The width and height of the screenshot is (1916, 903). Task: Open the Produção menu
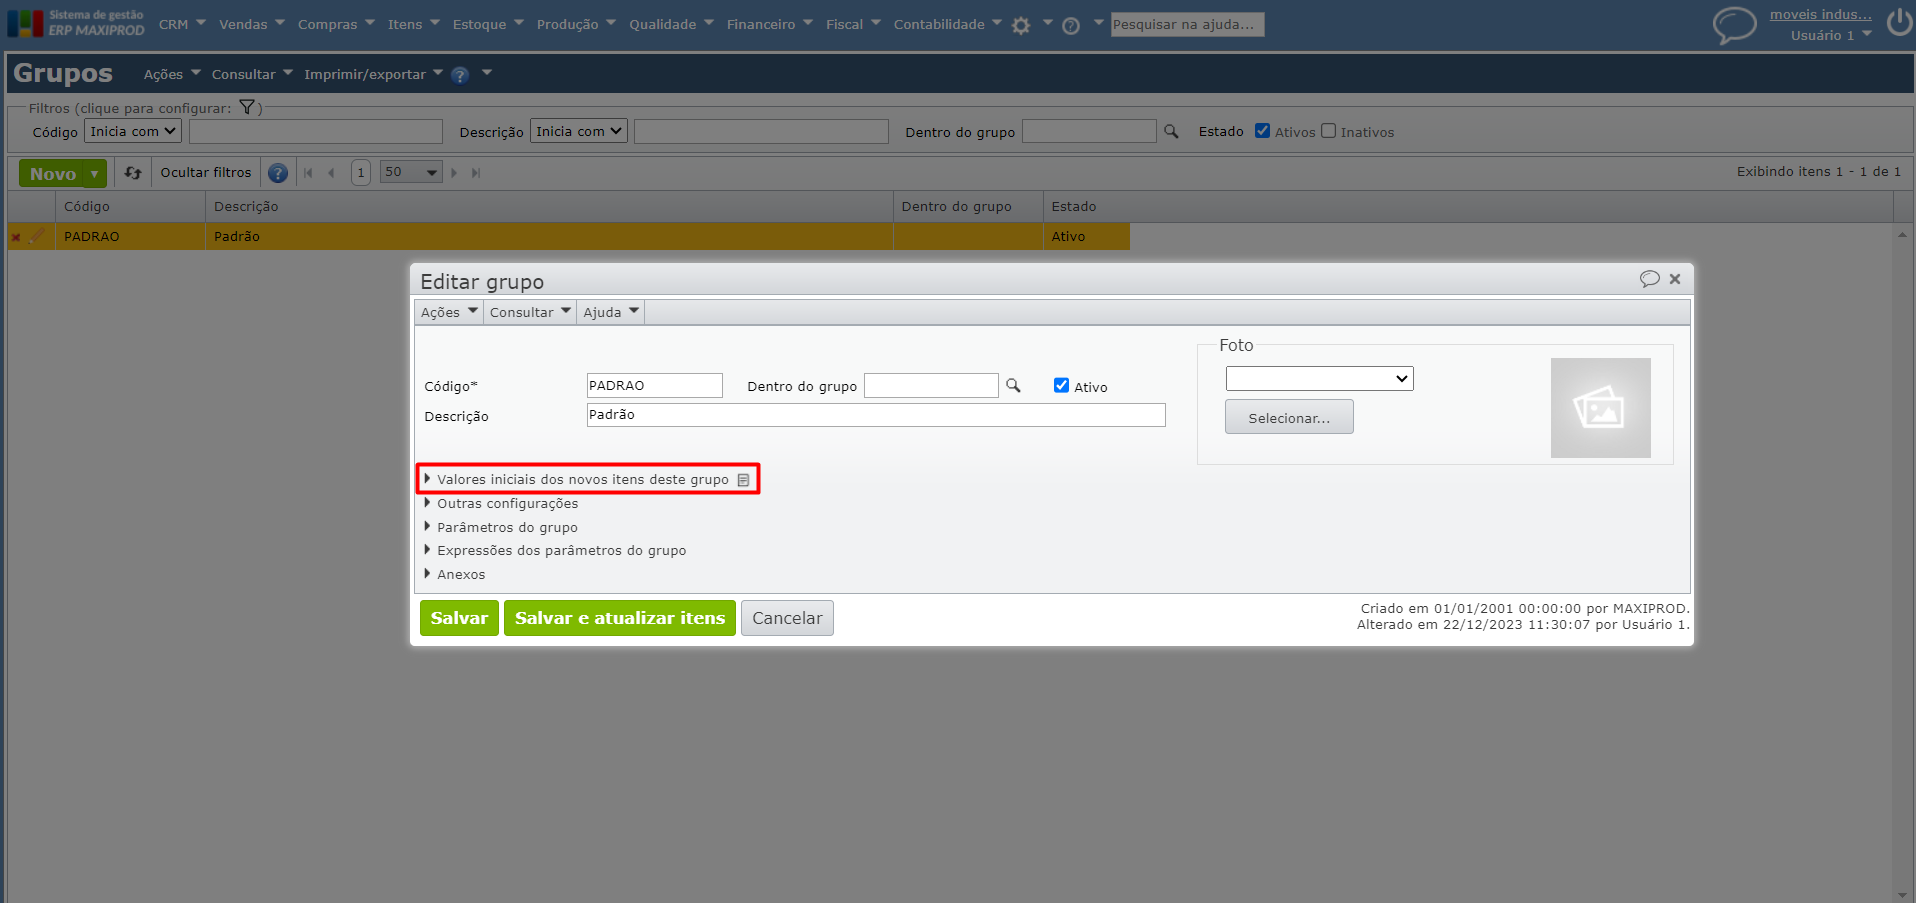[576, 24]
